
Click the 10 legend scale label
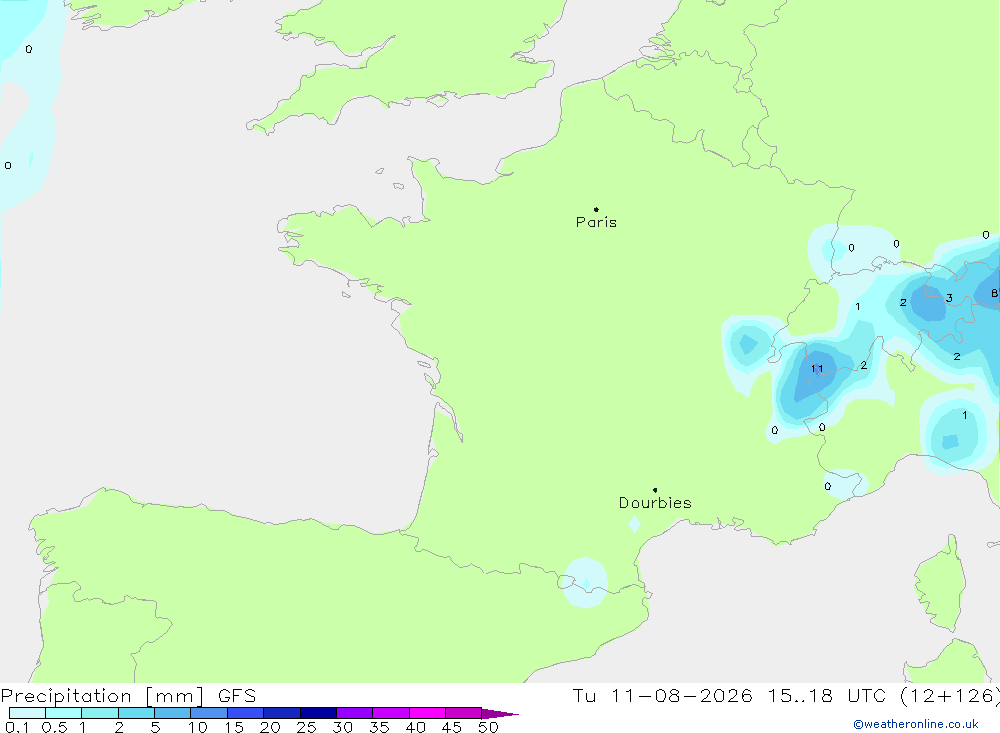pyautogui.click(x=198, y=727)
